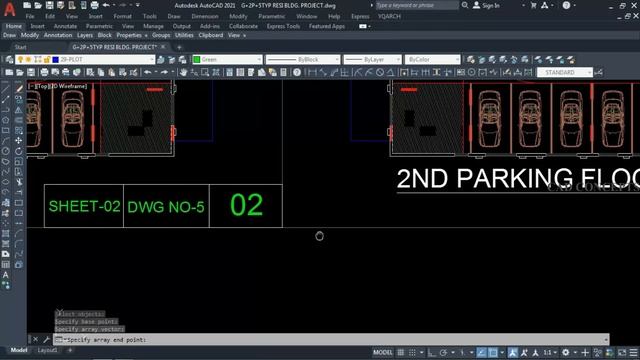
Task: Open the Help question mark toolbar icon
Action: coord(297,73)
